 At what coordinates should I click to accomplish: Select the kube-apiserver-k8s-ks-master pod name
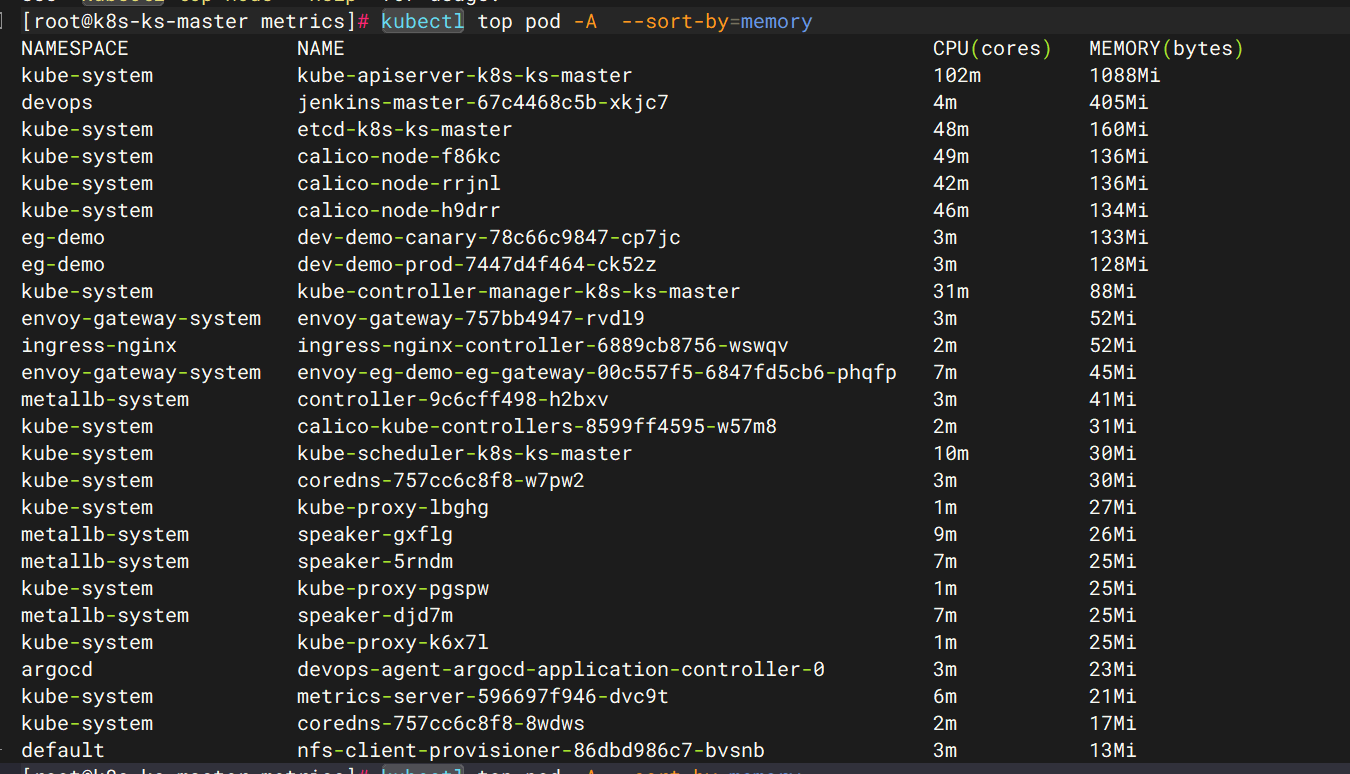(464, 75)
